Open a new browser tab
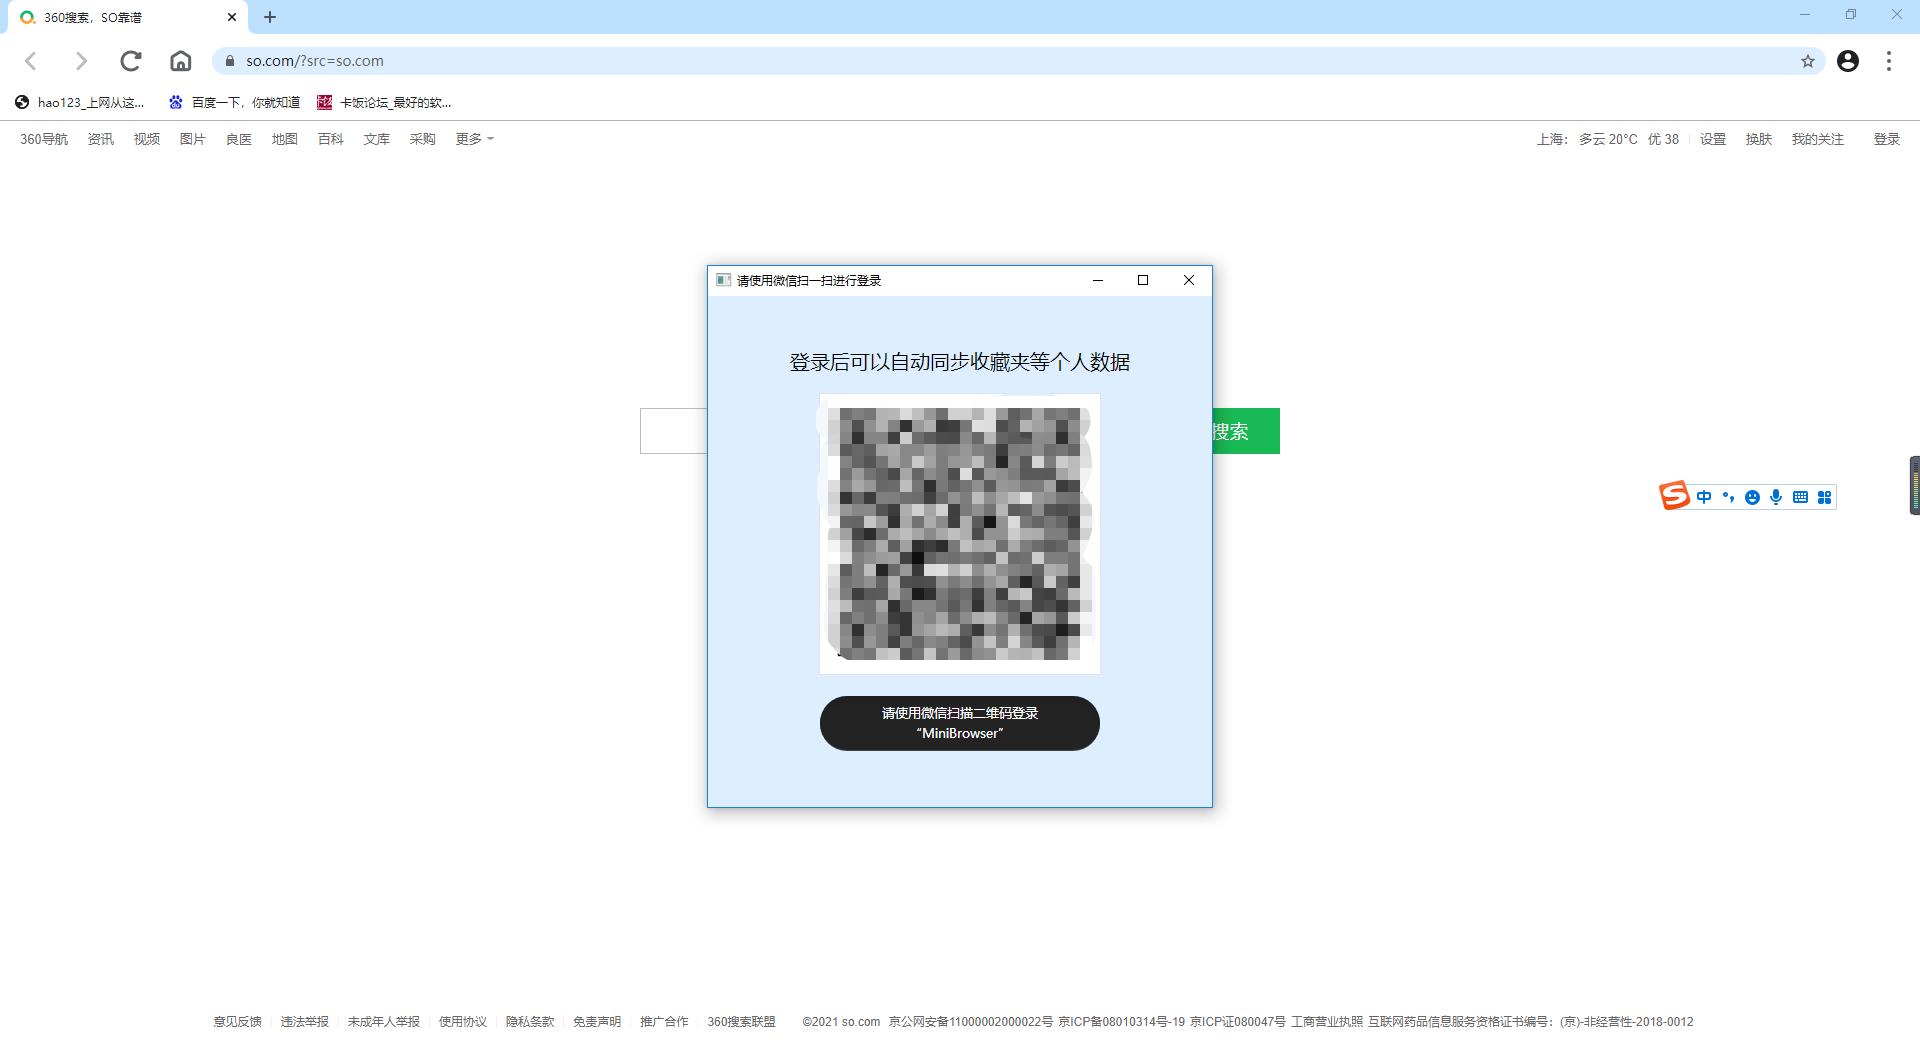This screenshot has width=1920, height=1040. 270,17
